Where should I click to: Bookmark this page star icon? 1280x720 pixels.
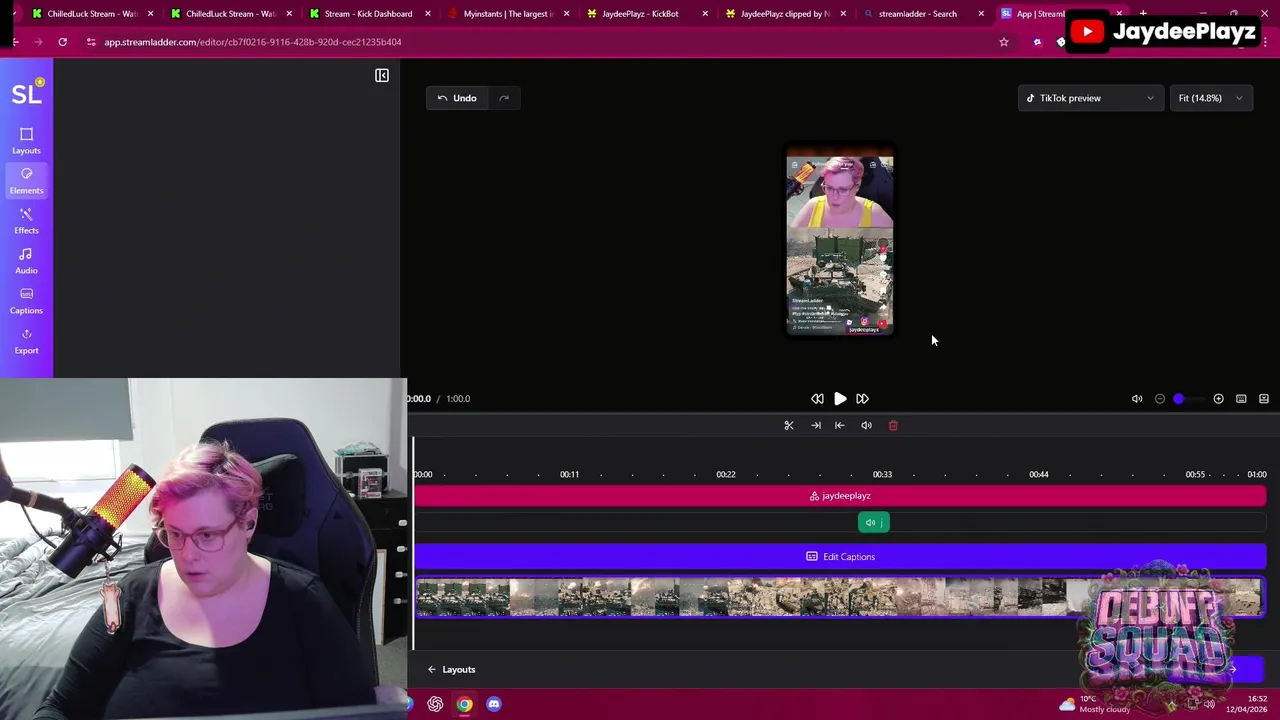[x=1004, y=42]
